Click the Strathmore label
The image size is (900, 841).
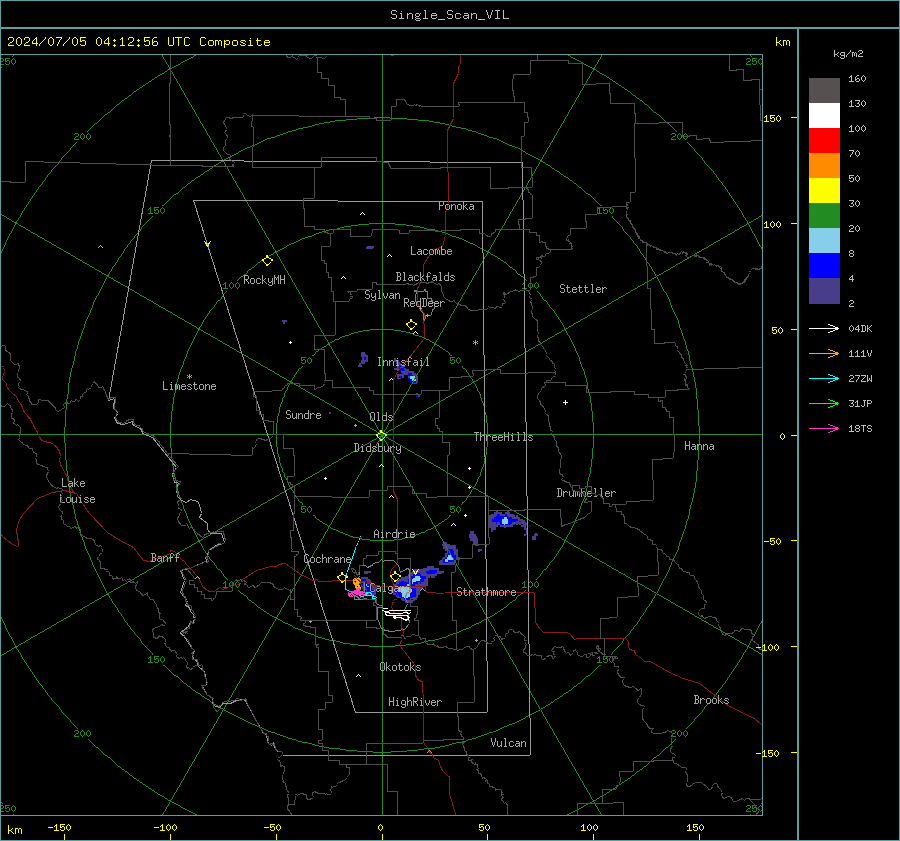486,592
